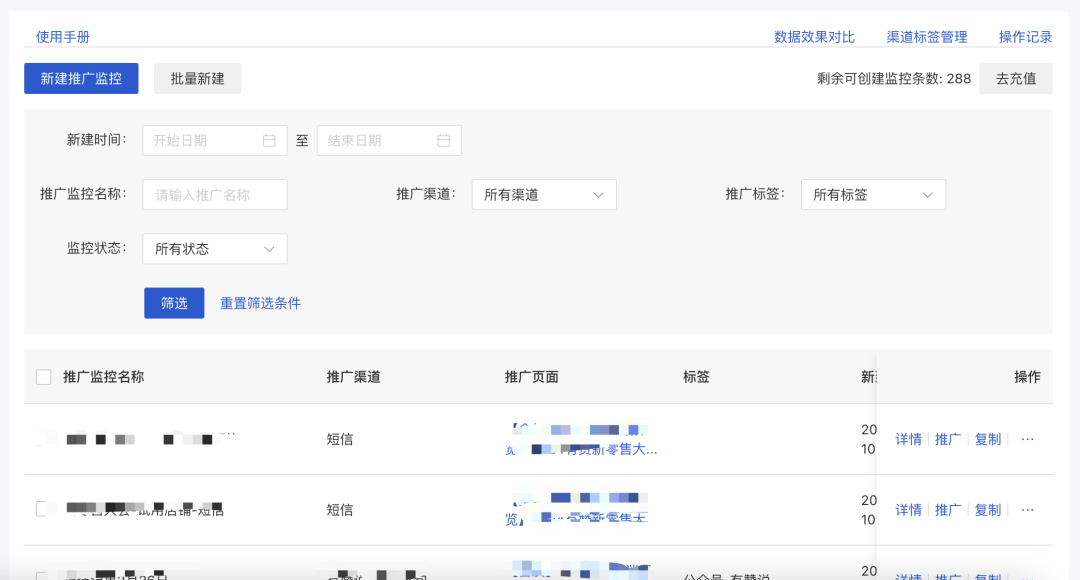This screenshot has width=1080, height=580.
Task: Click 去充值 to recharge quota
Action: 1016,78
